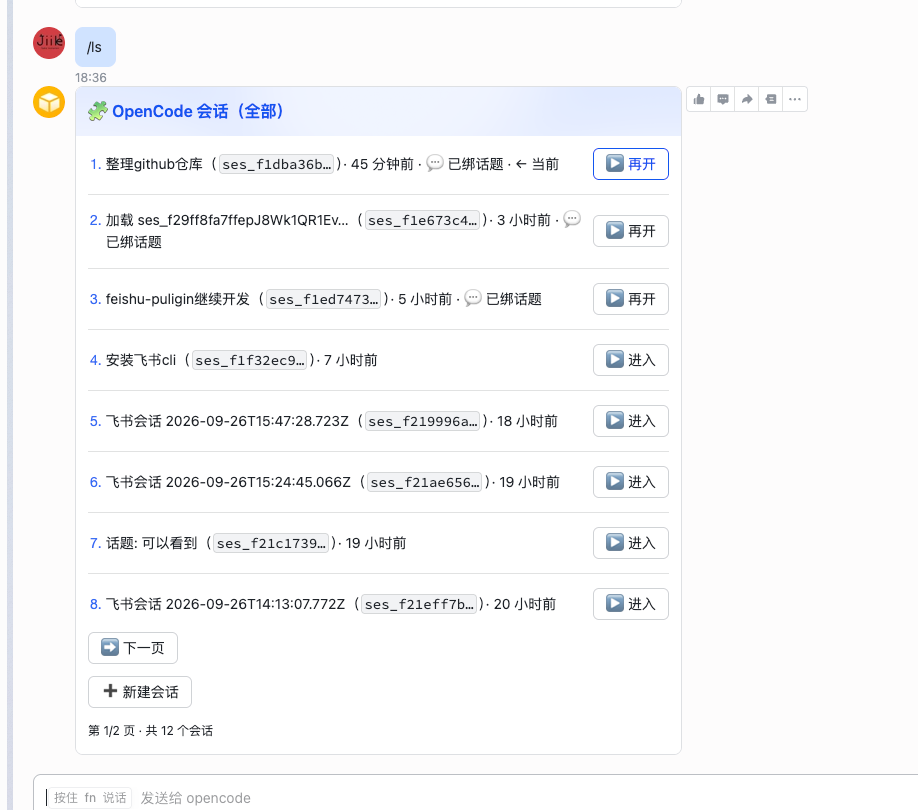Click session ID ses_f21c1739
Viewport: 918px width, 810px height.
pos(270,544)
